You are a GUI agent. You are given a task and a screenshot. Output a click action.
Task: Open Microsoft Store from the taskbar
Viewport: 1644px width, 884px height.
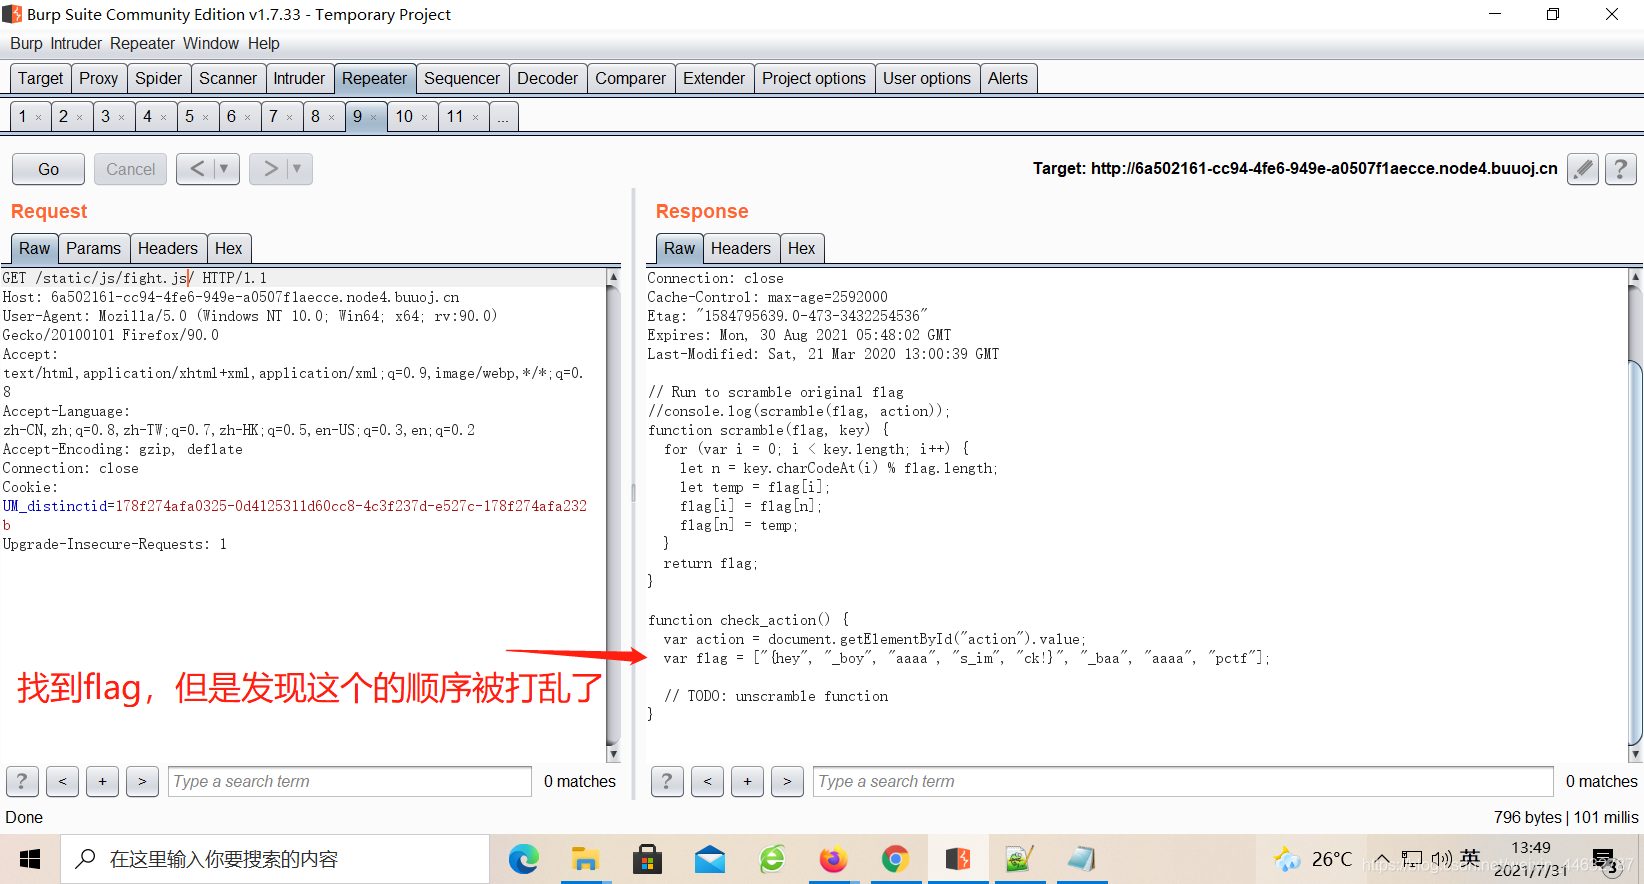(x=647, y=859)
